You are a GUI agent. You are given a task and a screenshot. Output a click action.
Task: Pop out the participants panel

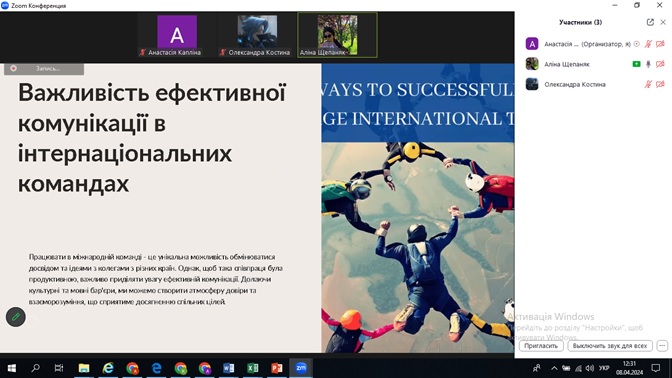pos(650,22)
